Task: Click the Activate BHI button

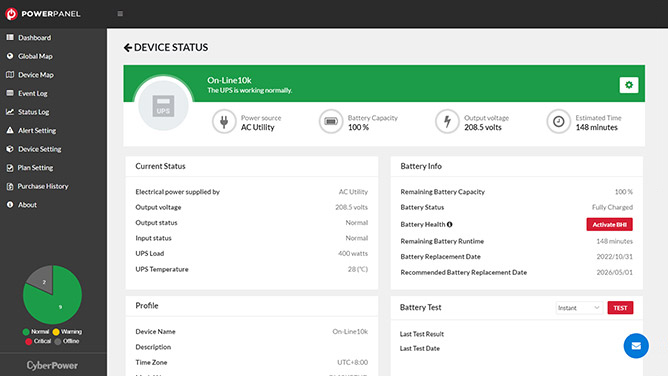Action: (610, 224)
